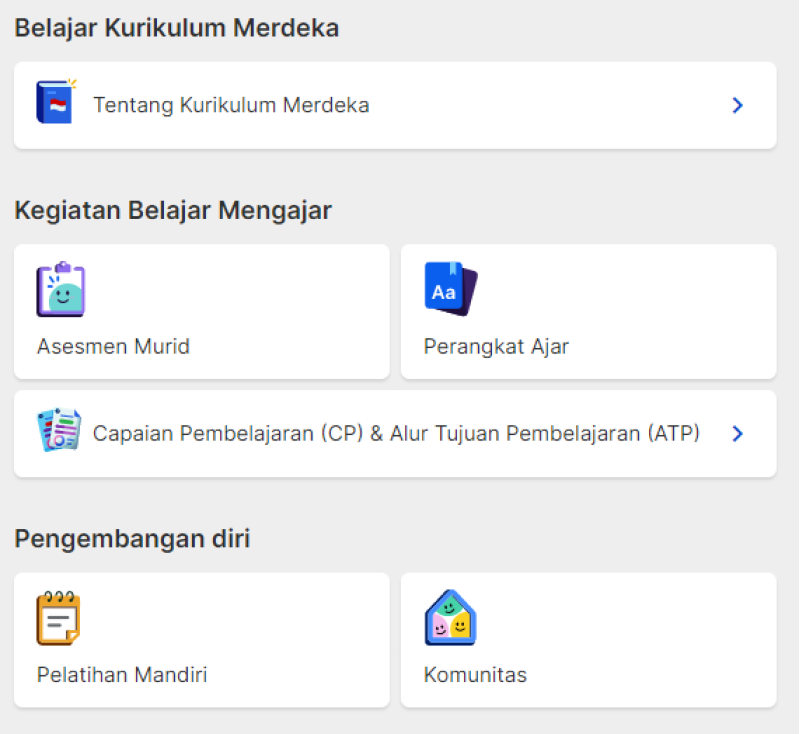The width and height of the screenshot is (800, 734).
Task: Select the Komunitas house icon
Action: point(450,616)
